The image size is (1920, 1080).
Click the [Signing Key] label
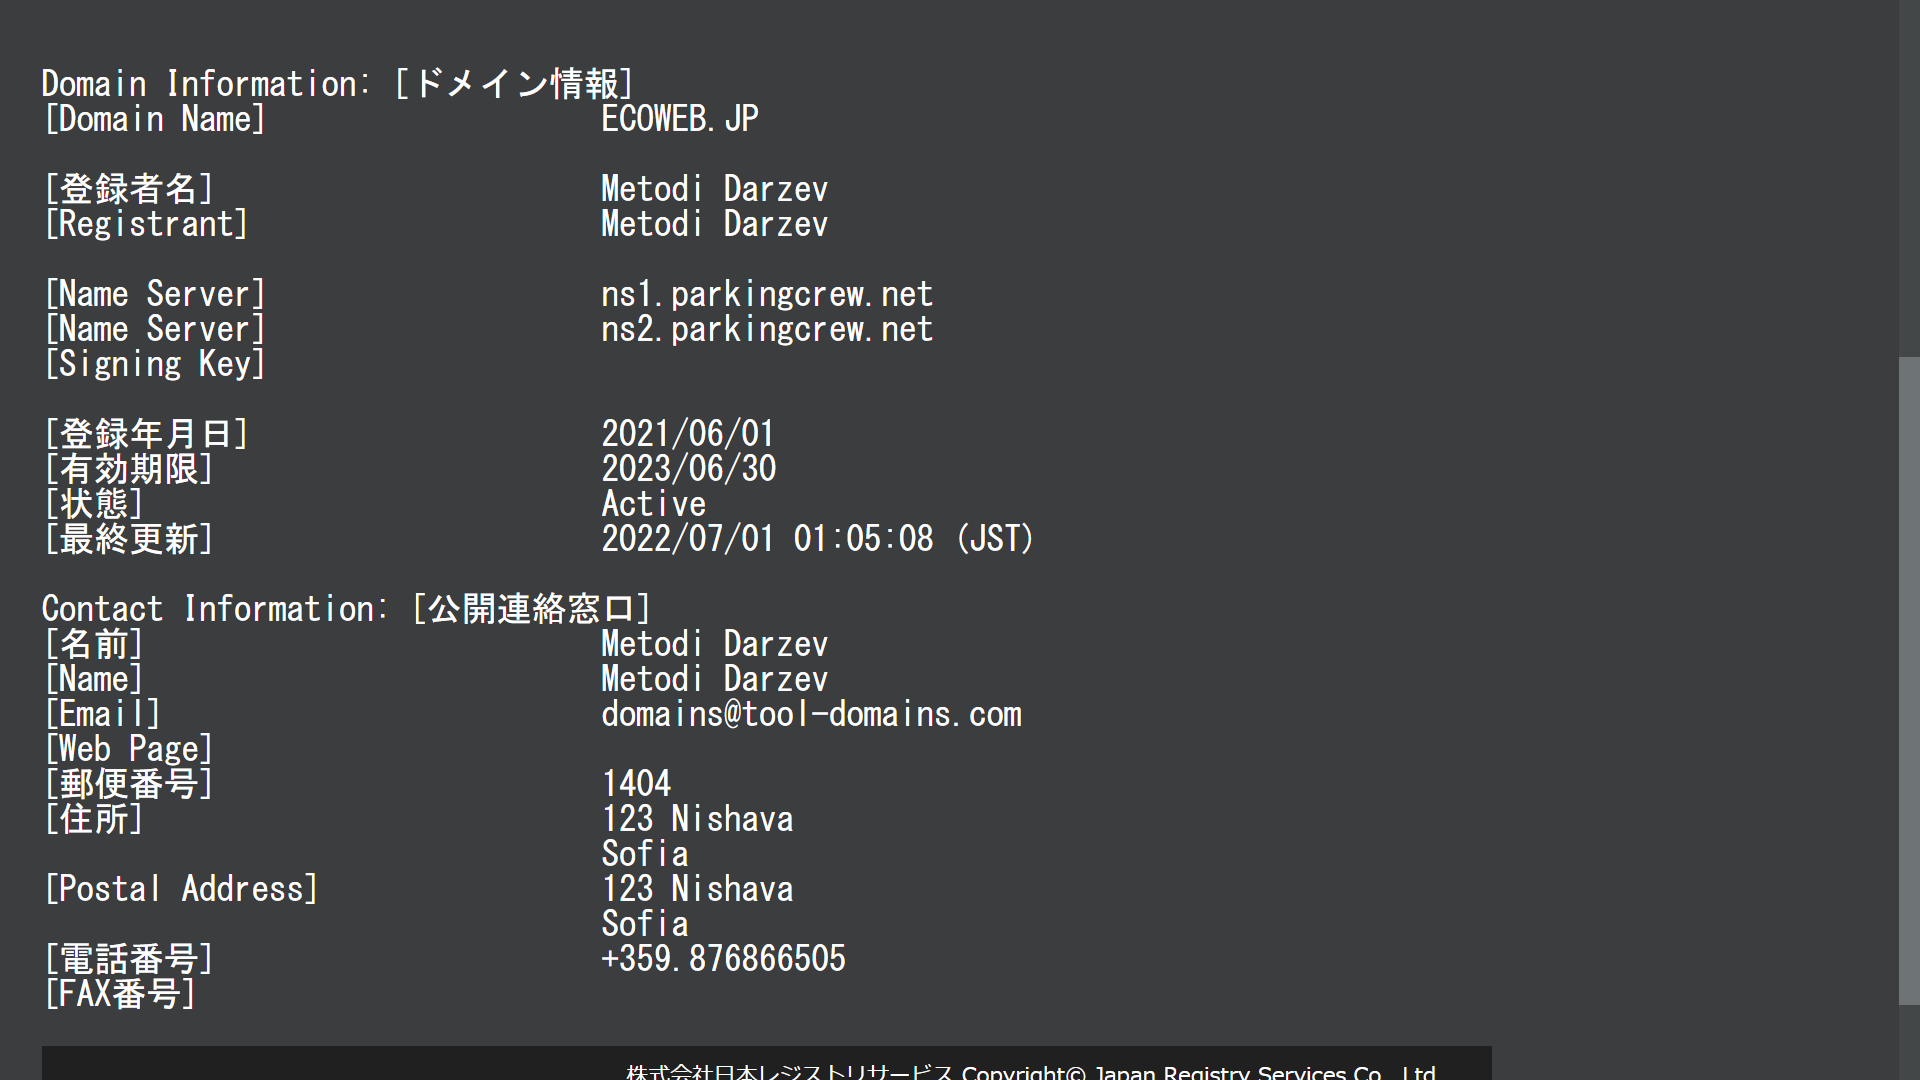coord(155,364)
